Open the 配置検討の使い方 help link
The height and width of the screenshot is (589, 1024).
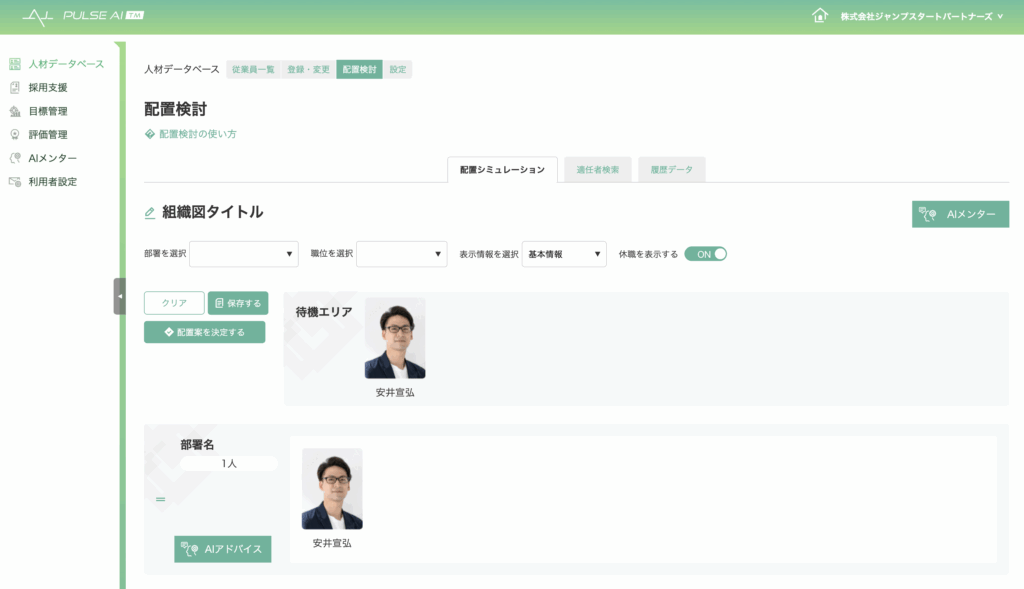click(x=197, y=134)
